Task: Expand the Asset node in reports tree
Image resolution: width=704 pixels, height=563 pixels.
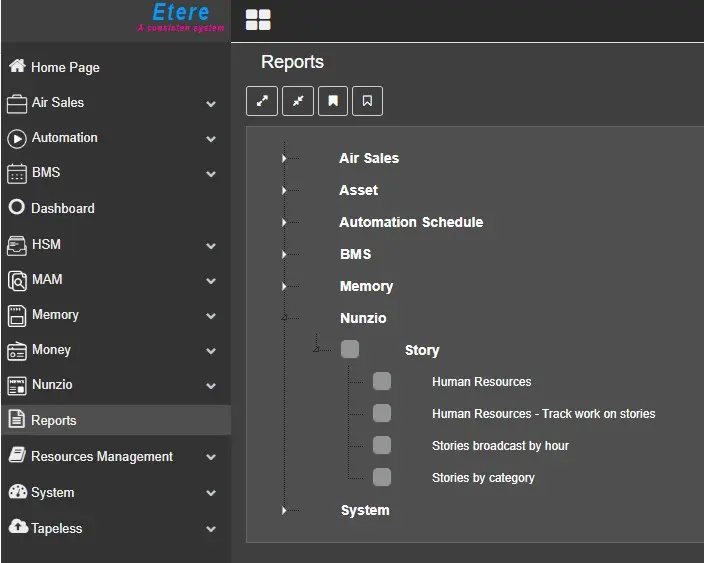Action: (285, 190)
